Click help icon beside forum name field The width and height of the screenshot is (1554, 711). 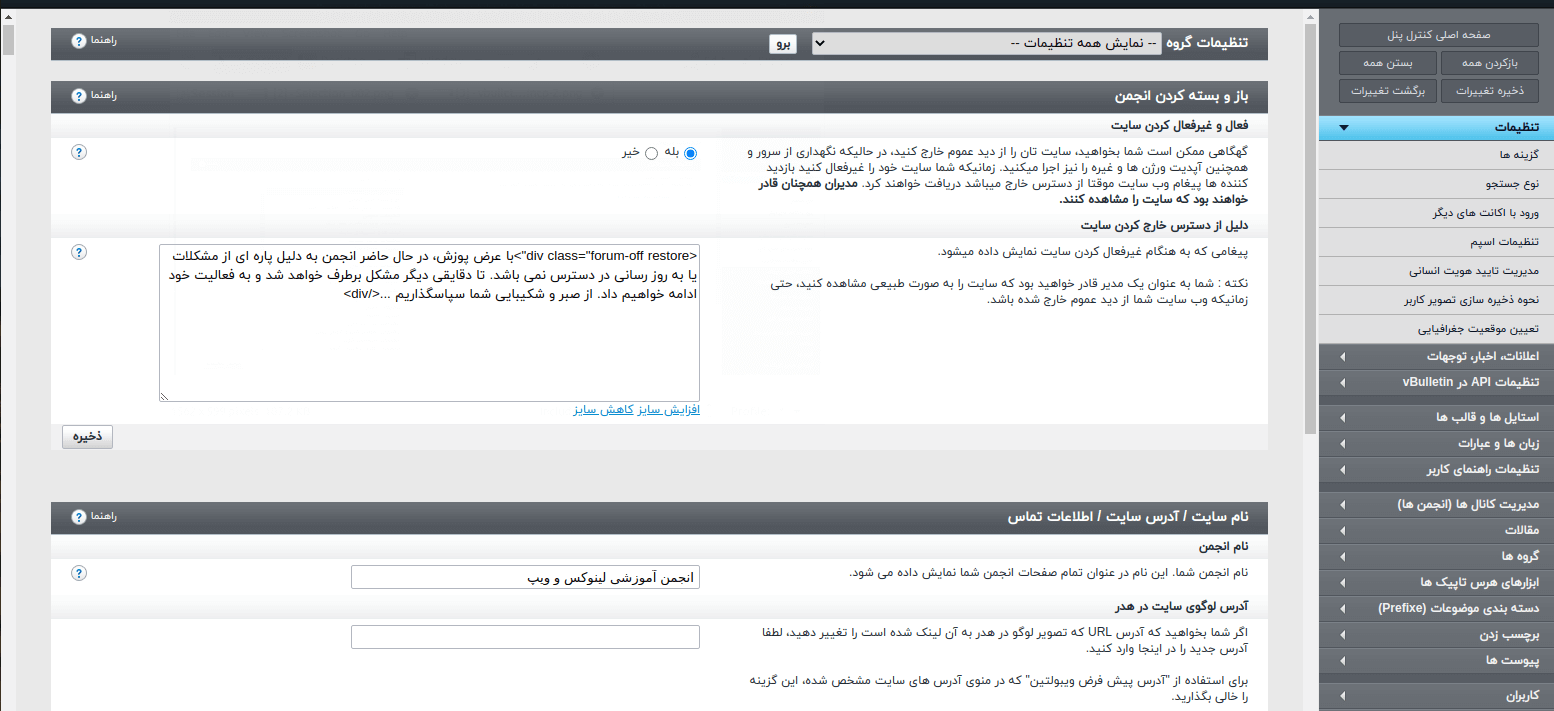tap(79, 573)
